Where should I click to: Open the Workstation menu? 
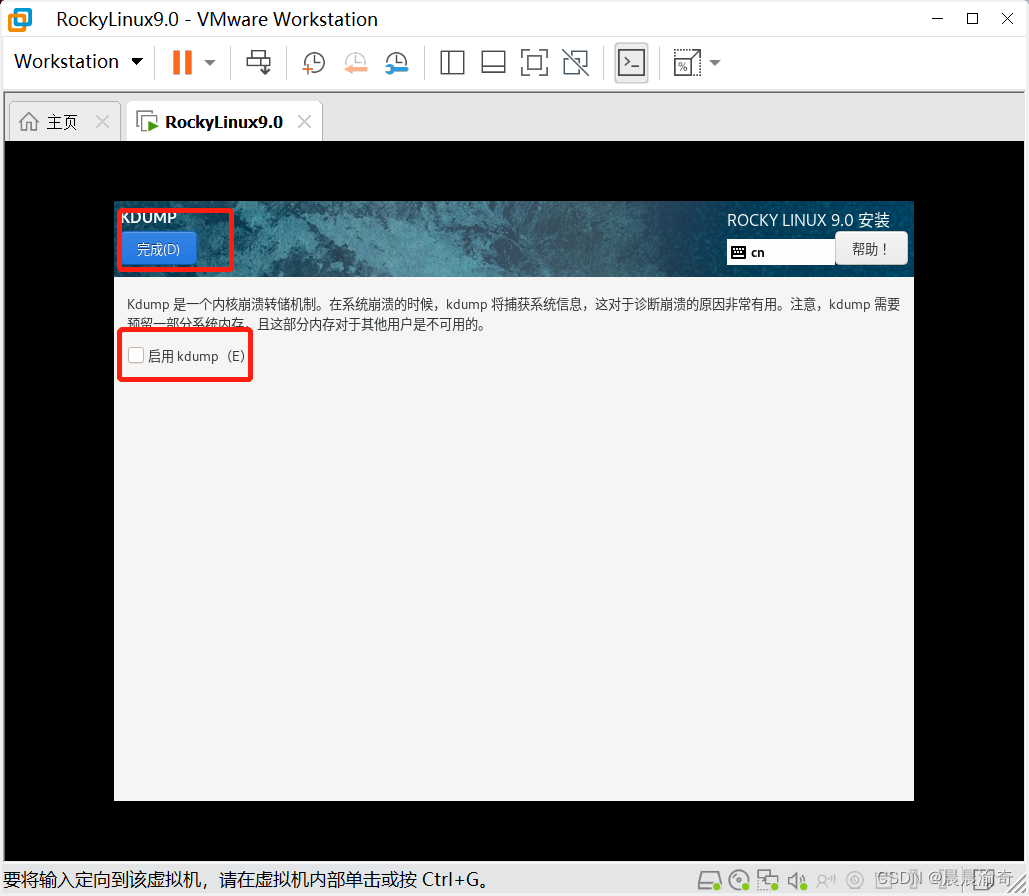[78, 62]
